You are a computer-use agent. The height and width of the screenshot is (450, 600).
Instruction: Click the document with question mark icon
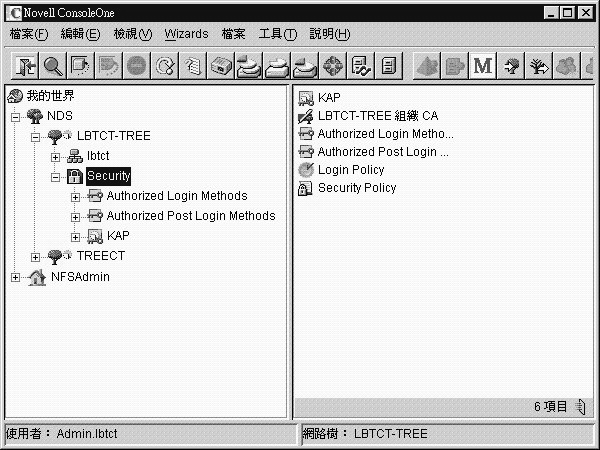[193, 66]
